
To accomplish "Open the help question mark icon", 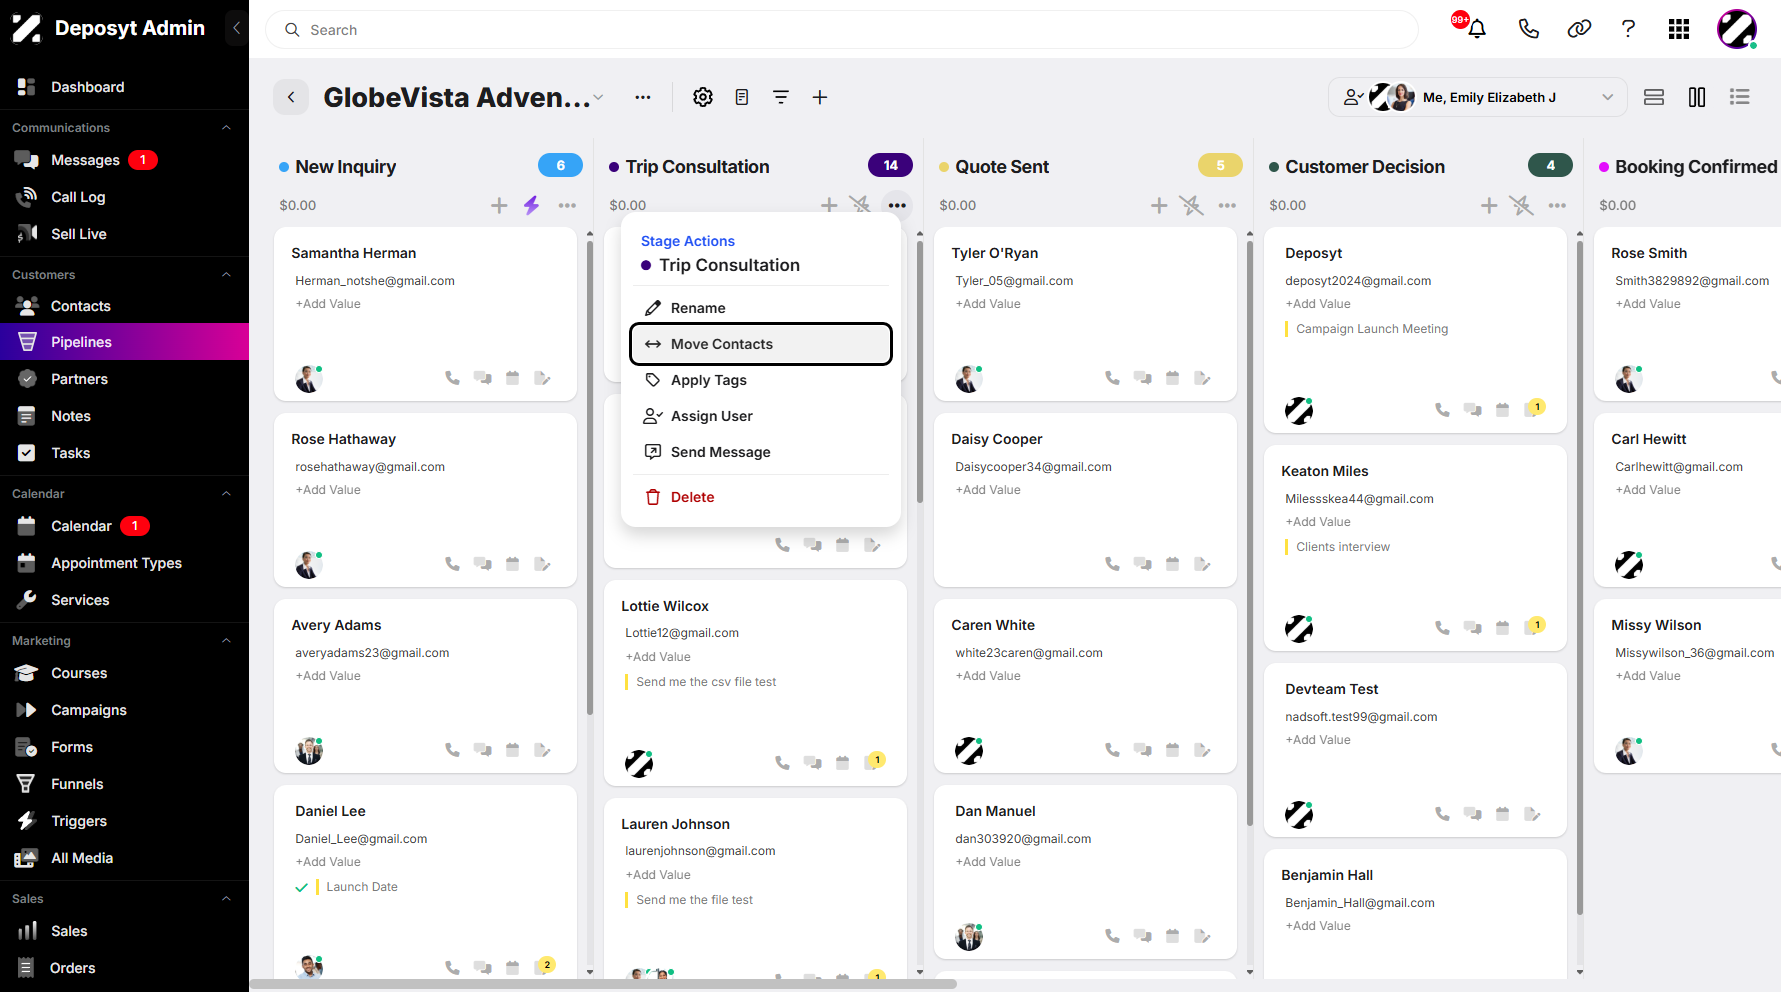I will (1628, 29).
